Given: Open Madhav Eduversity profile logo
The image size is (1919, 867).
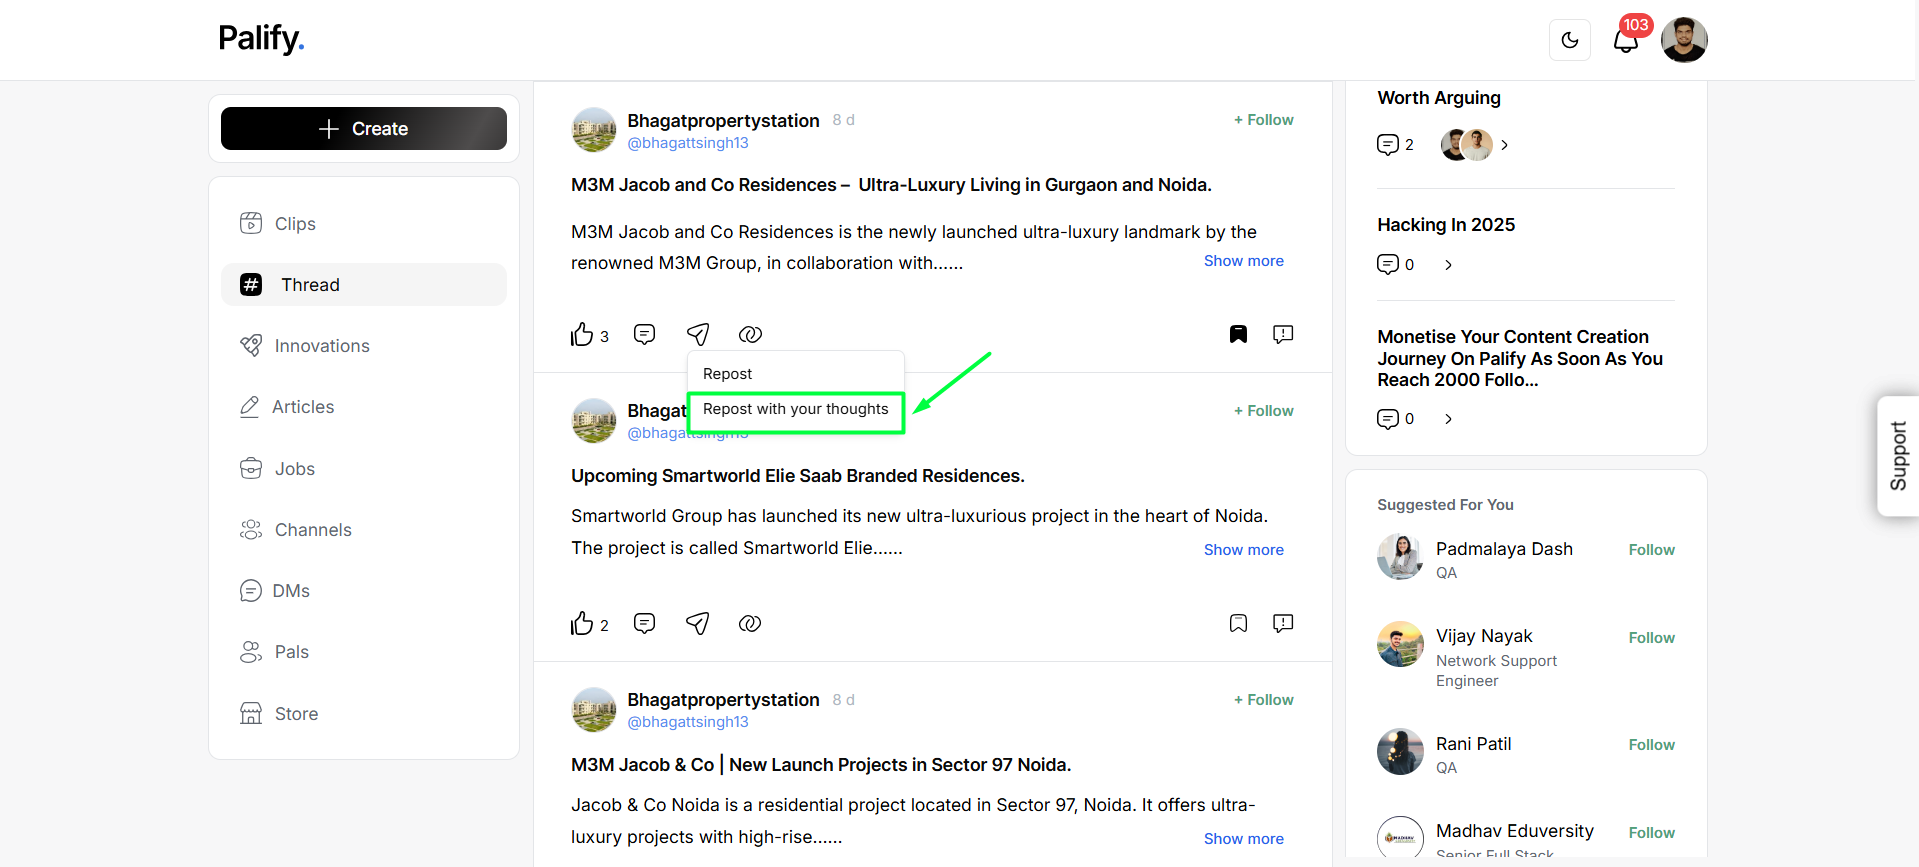Looking at the screenshot, I should click(1400, 838).
